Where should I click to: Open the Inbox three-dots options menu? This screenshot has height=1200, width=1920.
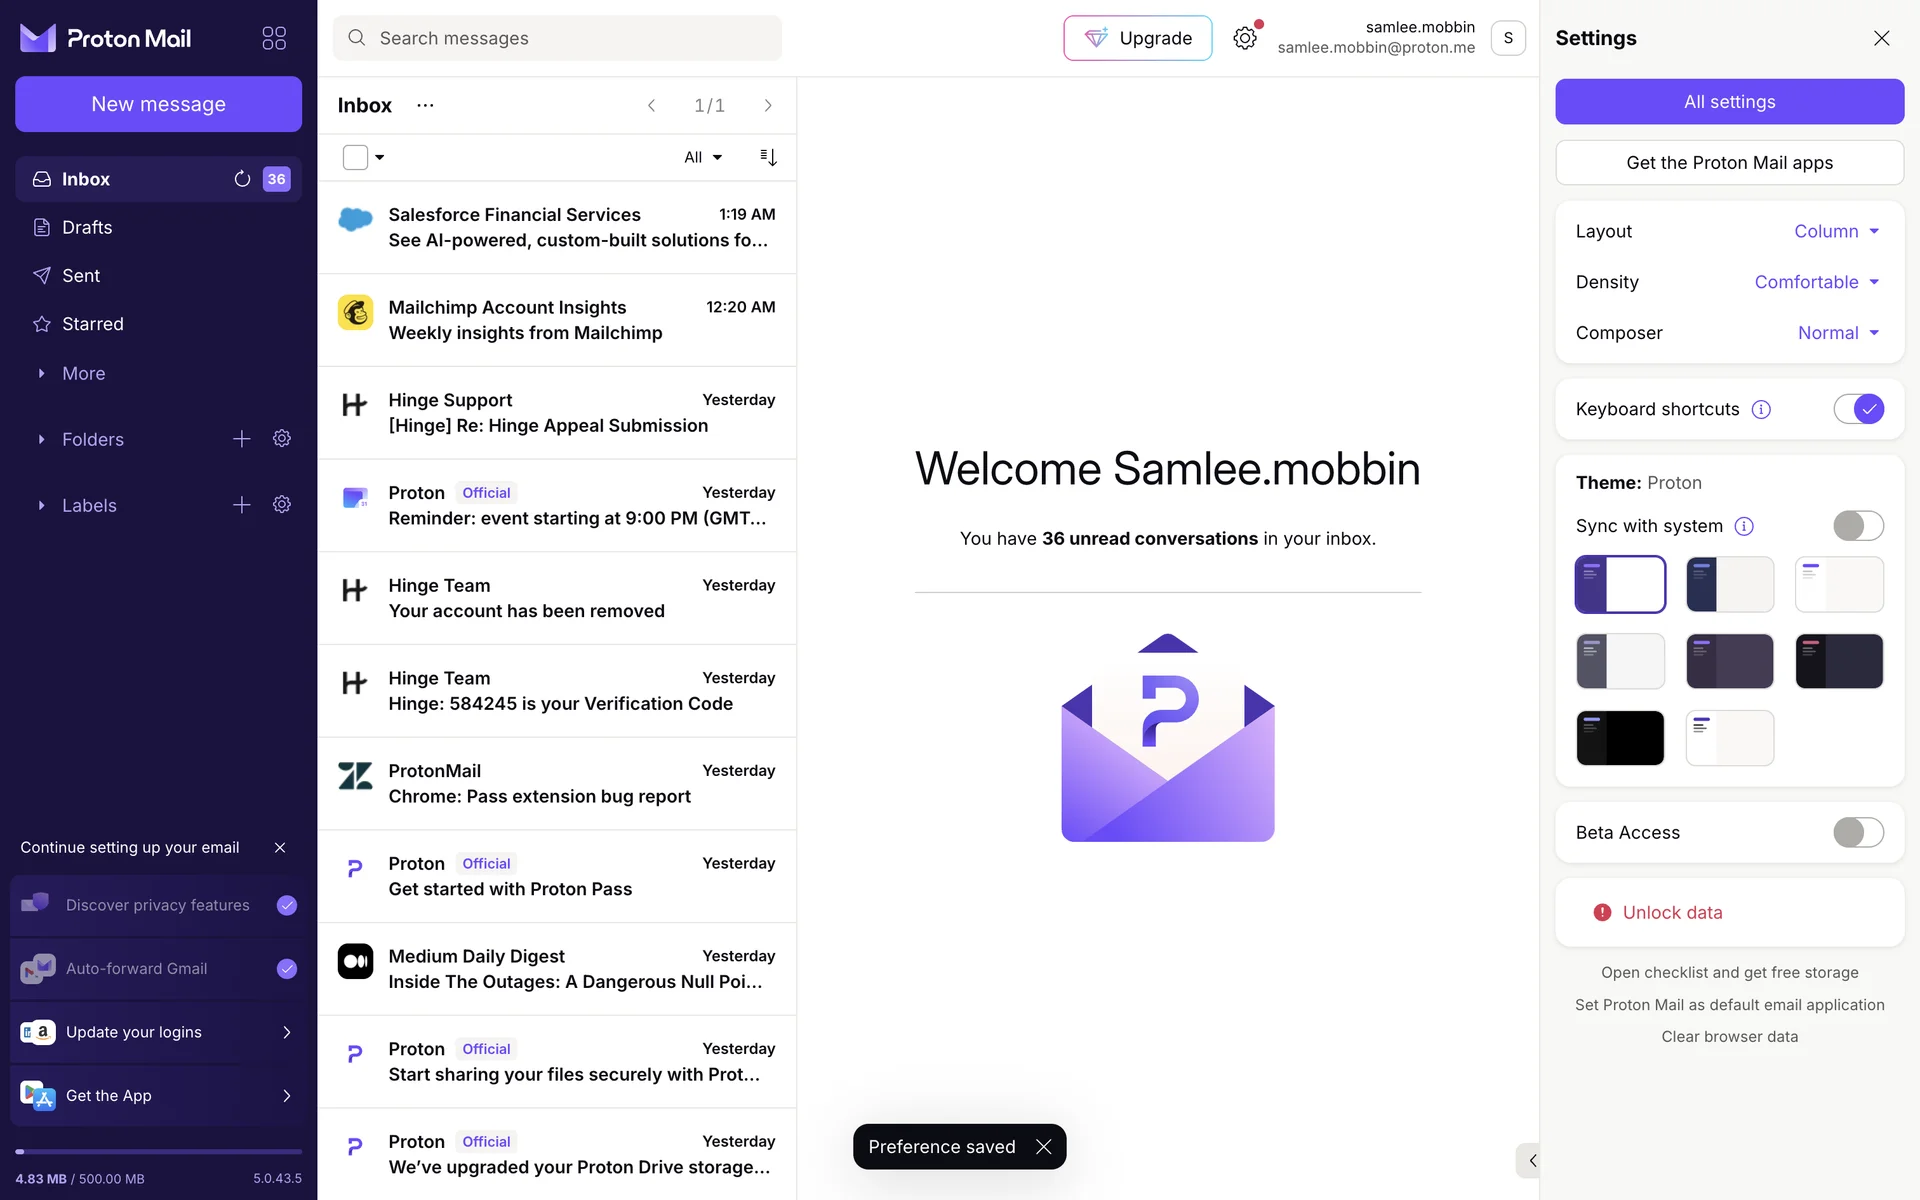pyautogui.click(x=425, y=105)
